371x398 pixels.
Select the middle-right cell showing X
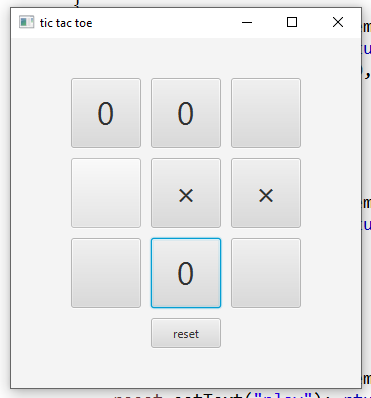pos(266,193)
